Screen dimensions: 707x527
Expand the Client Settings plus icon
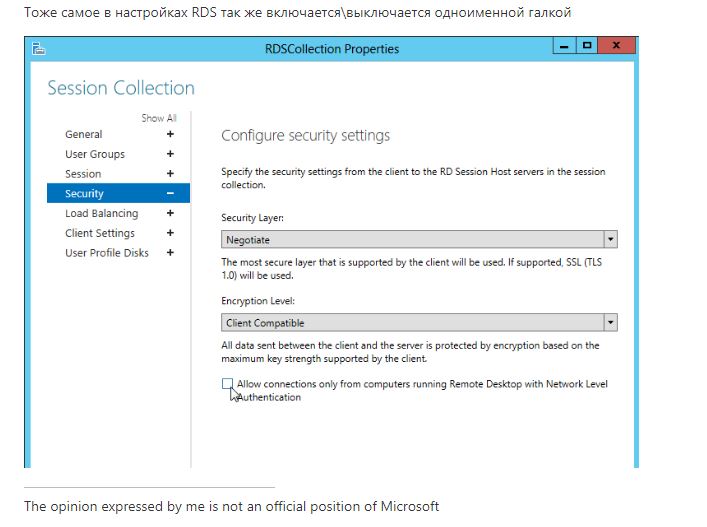coord(170,233)
